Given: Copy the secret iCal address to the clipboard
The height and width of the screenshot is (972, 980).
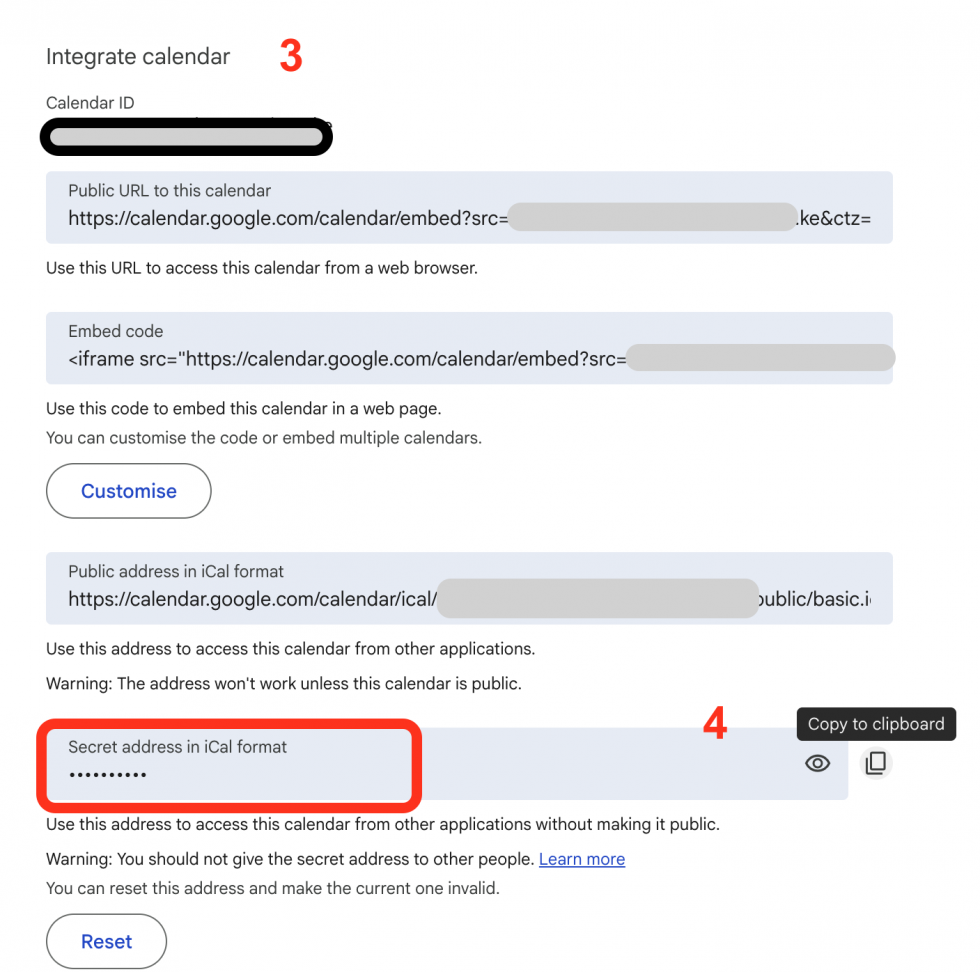Looking at the screenshot, I should (876, 763).
